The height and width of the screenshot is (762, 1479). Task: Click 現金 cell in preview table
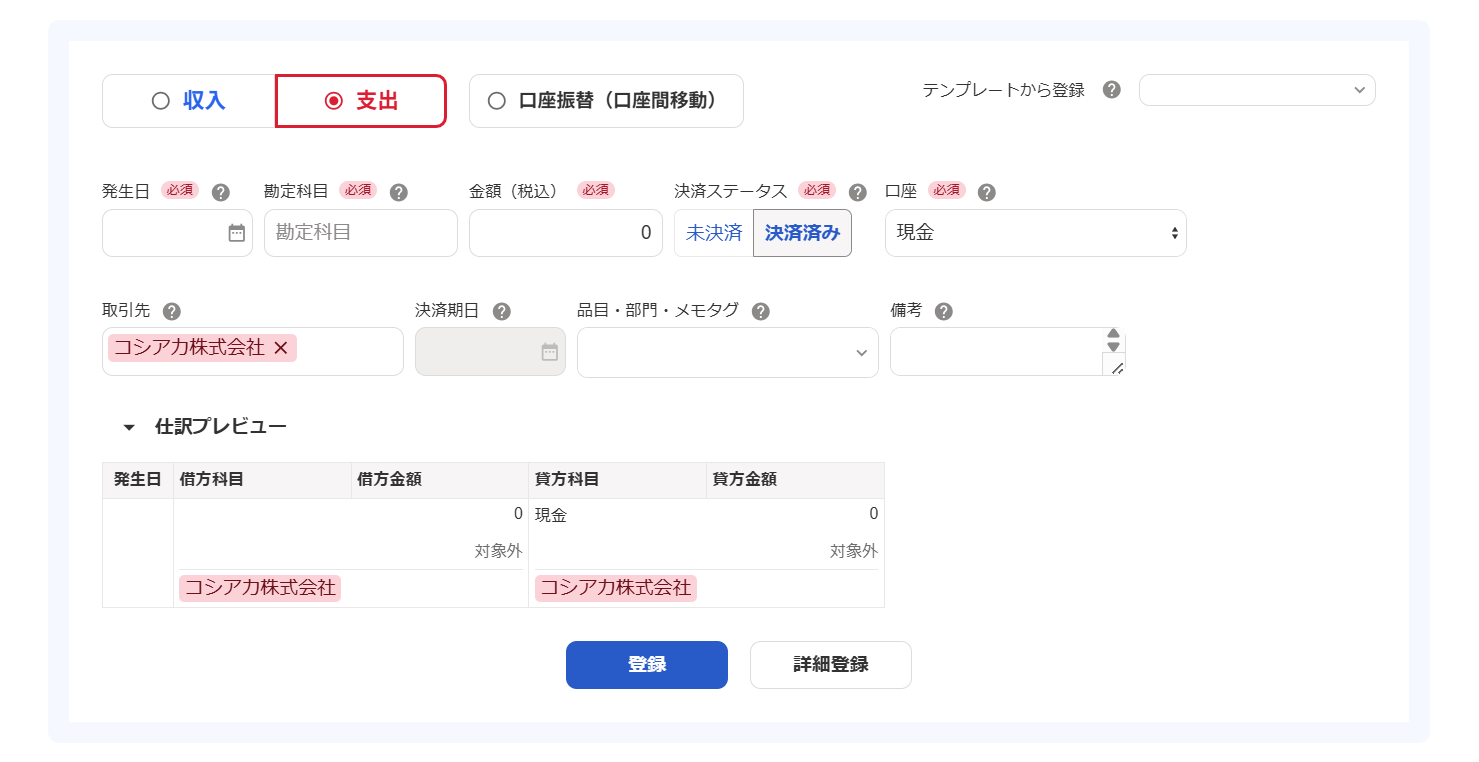point(551,516)
